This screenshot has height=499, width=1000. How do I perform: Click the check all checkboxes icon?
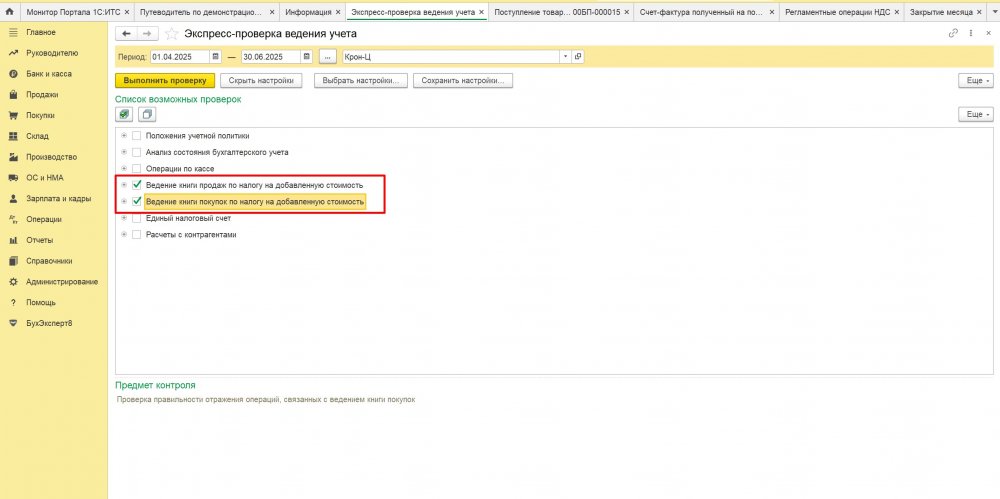coord(125,115)
